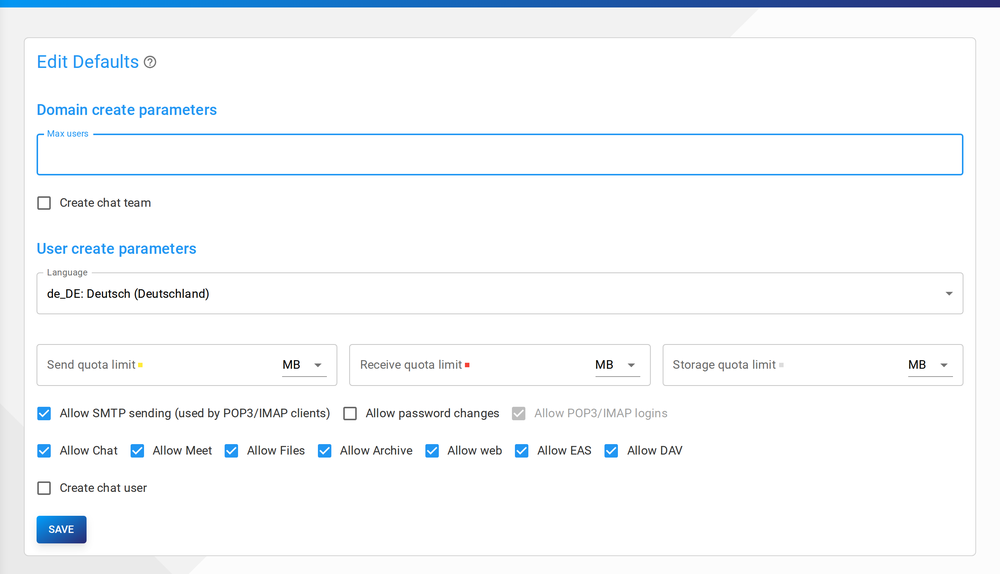Open the Send quota MB unit dropdown
Image resolution: width=1000 pixels, height=574 pixels.
pyautogui.click(x=304, y=365)
